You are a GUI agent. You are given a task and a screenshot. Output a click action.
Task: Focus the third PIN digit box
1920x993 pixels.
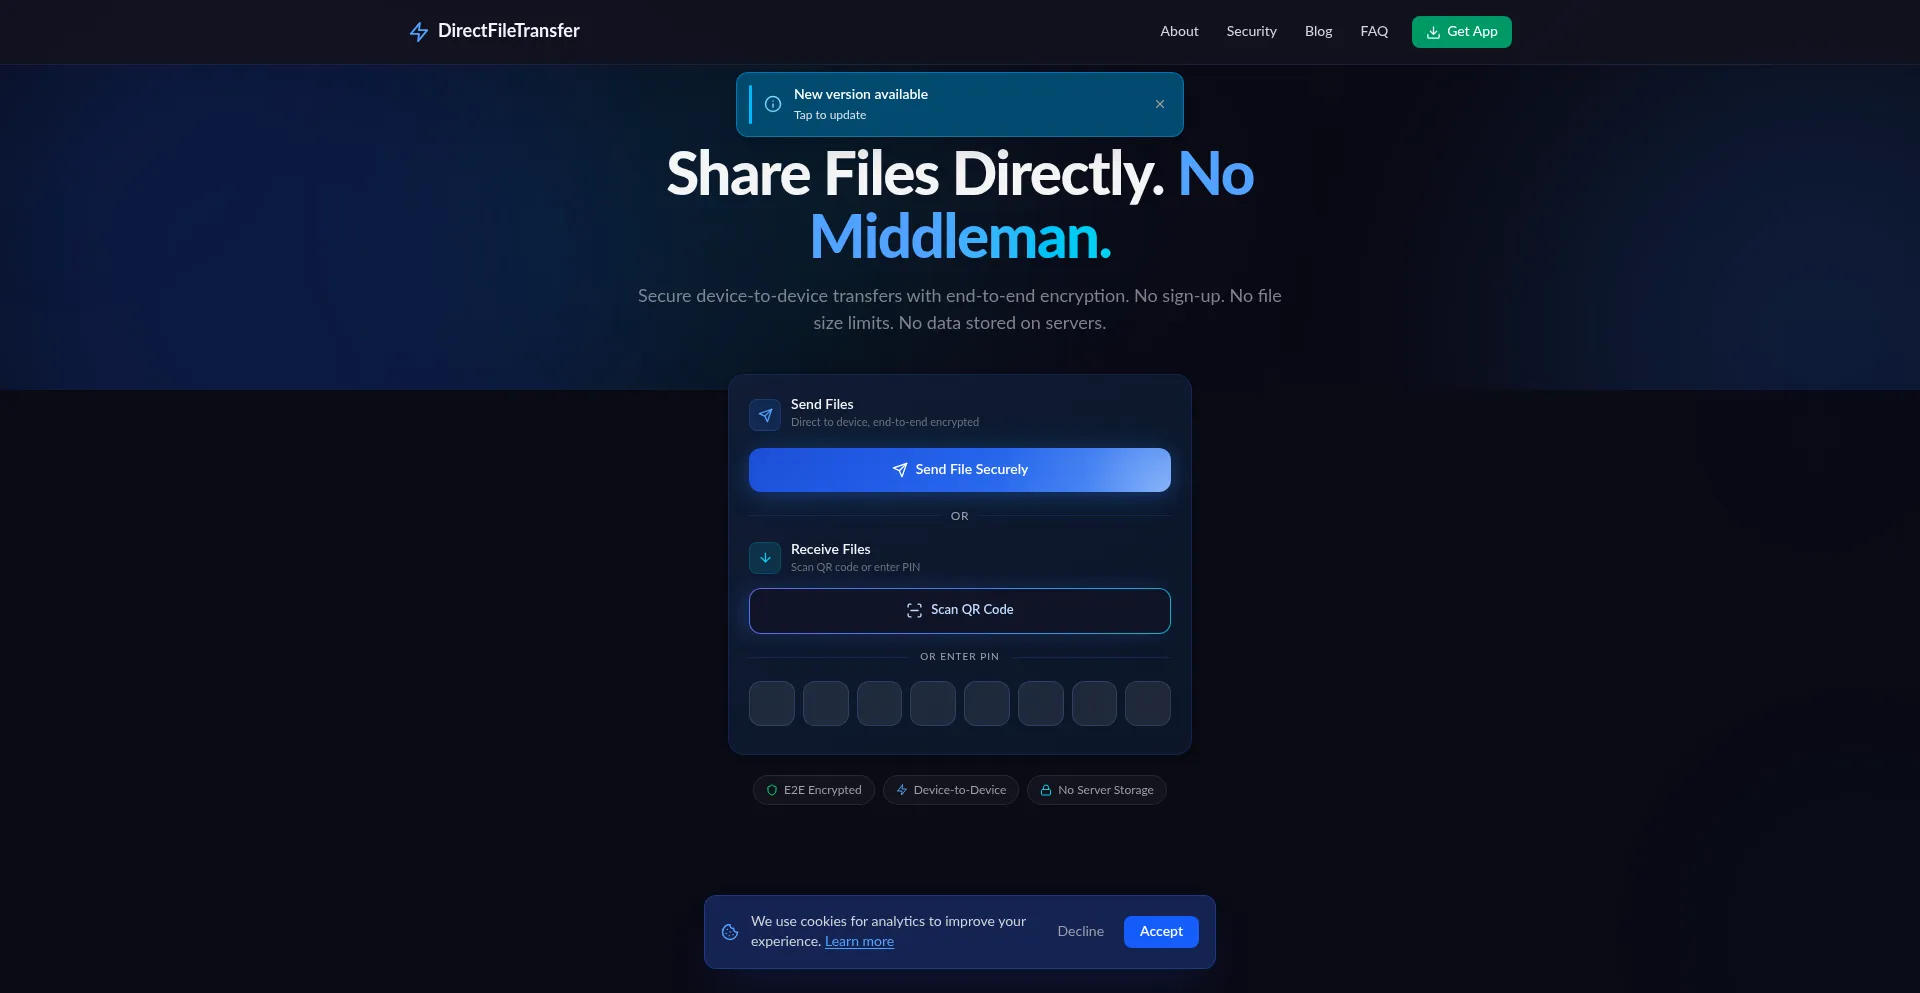click(x=879, y=704)
